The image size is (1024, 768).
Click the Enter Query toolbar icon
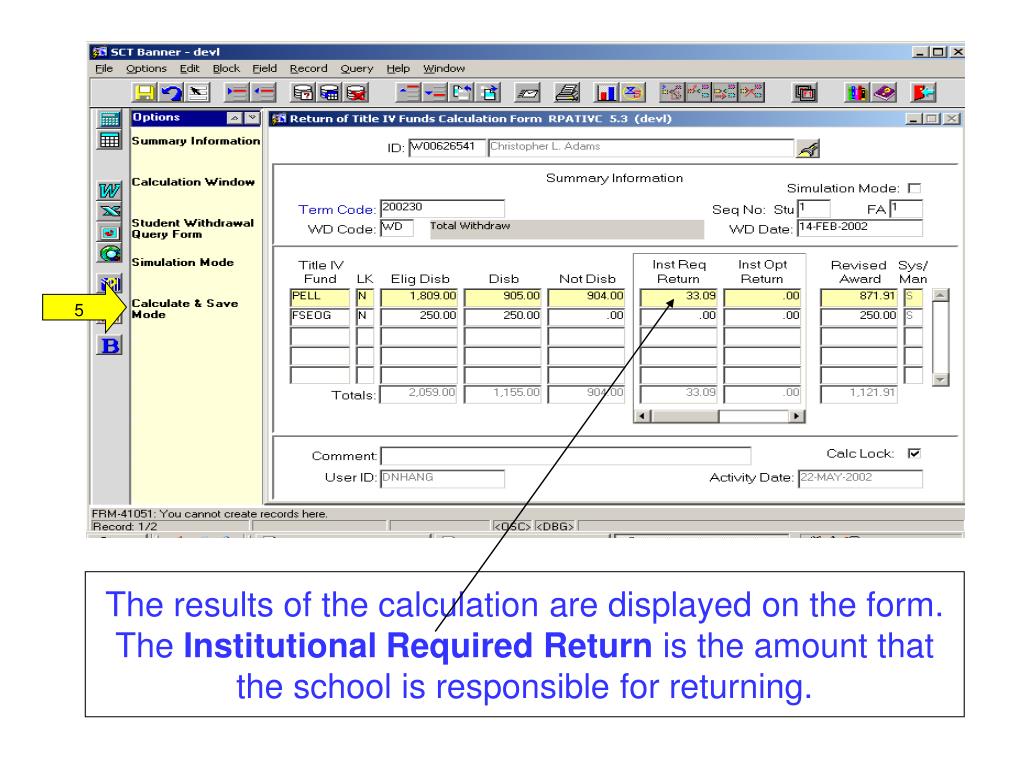[x=303, y=93]
